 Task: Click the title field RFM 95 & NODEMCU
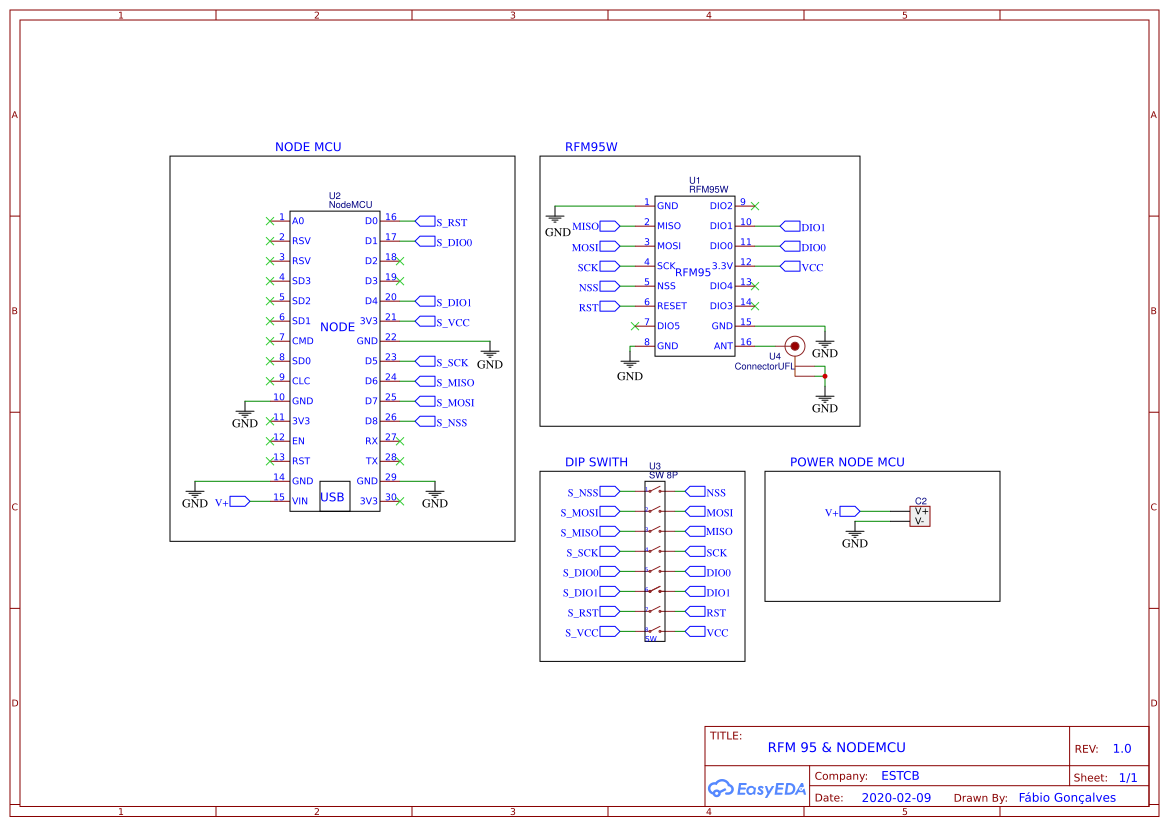tap(836, 747)
